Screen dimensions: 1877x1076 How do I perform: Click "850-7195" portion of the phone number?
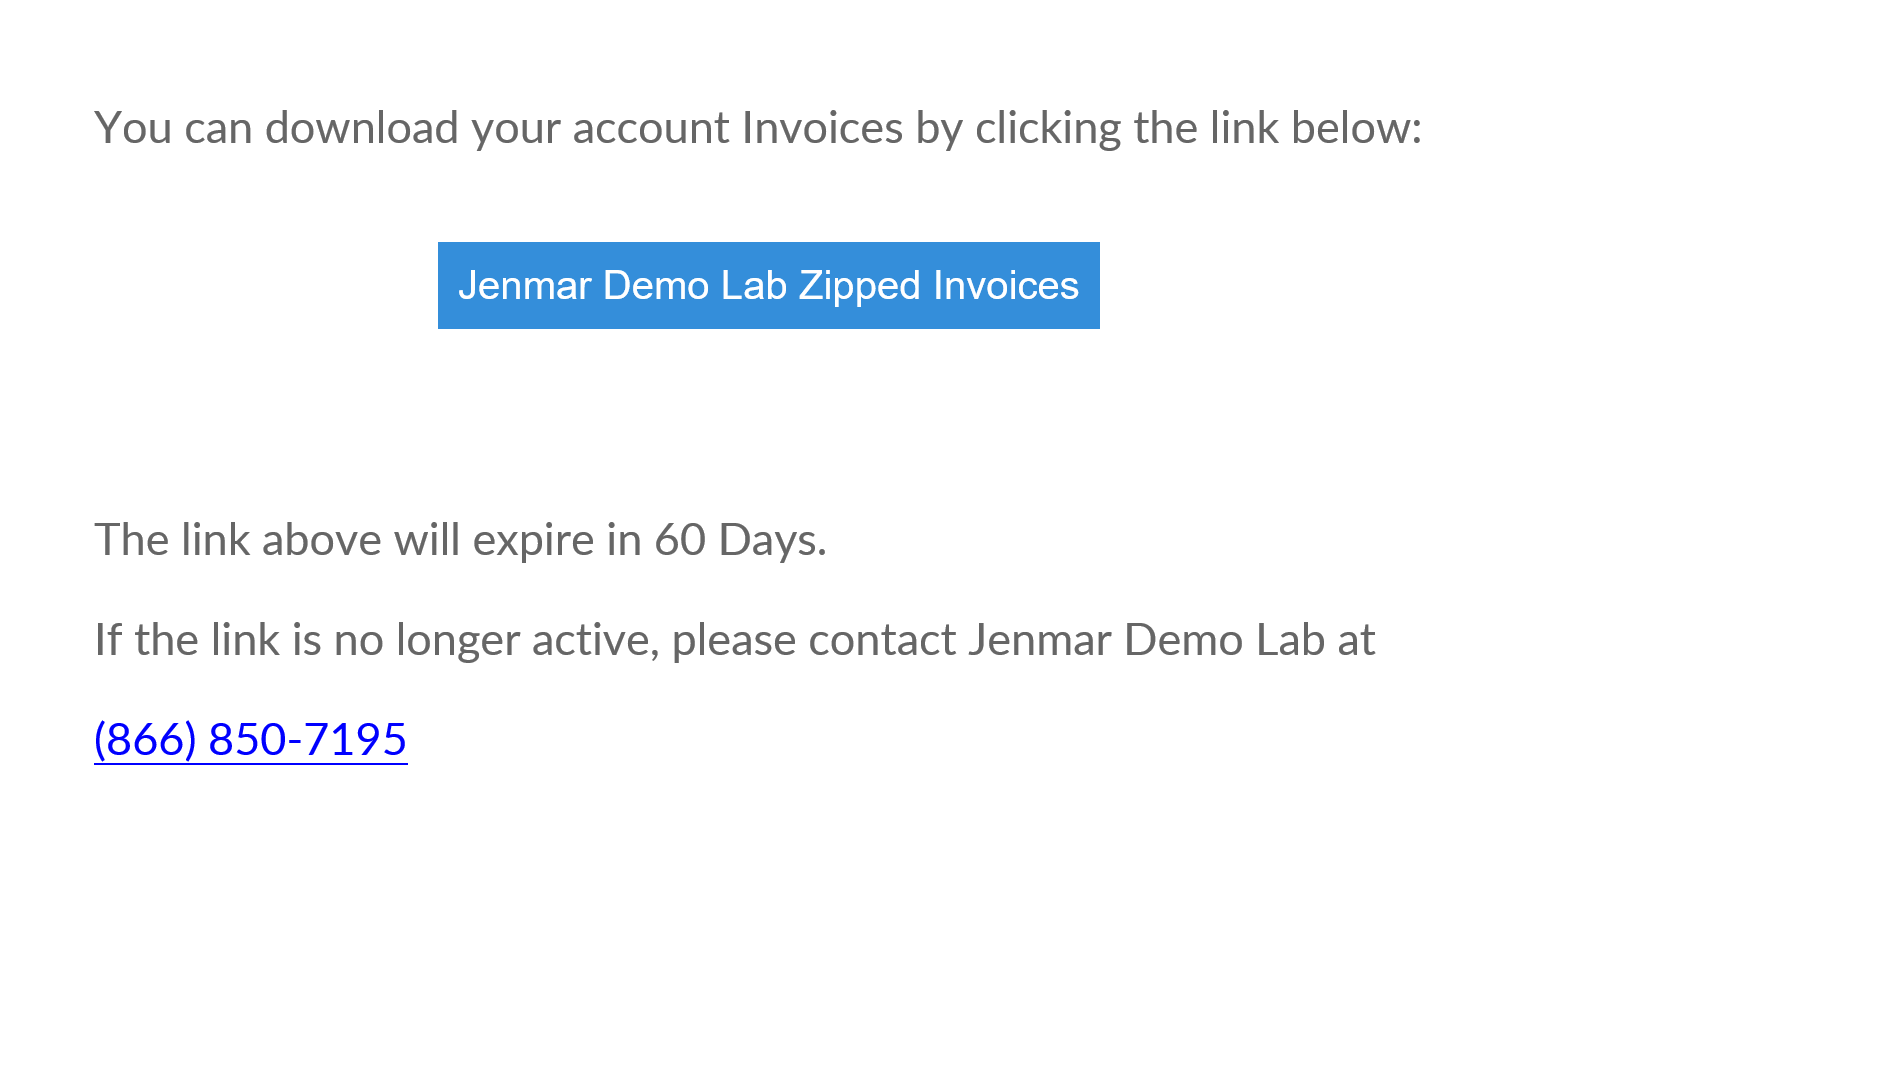(x=308, y=740)
